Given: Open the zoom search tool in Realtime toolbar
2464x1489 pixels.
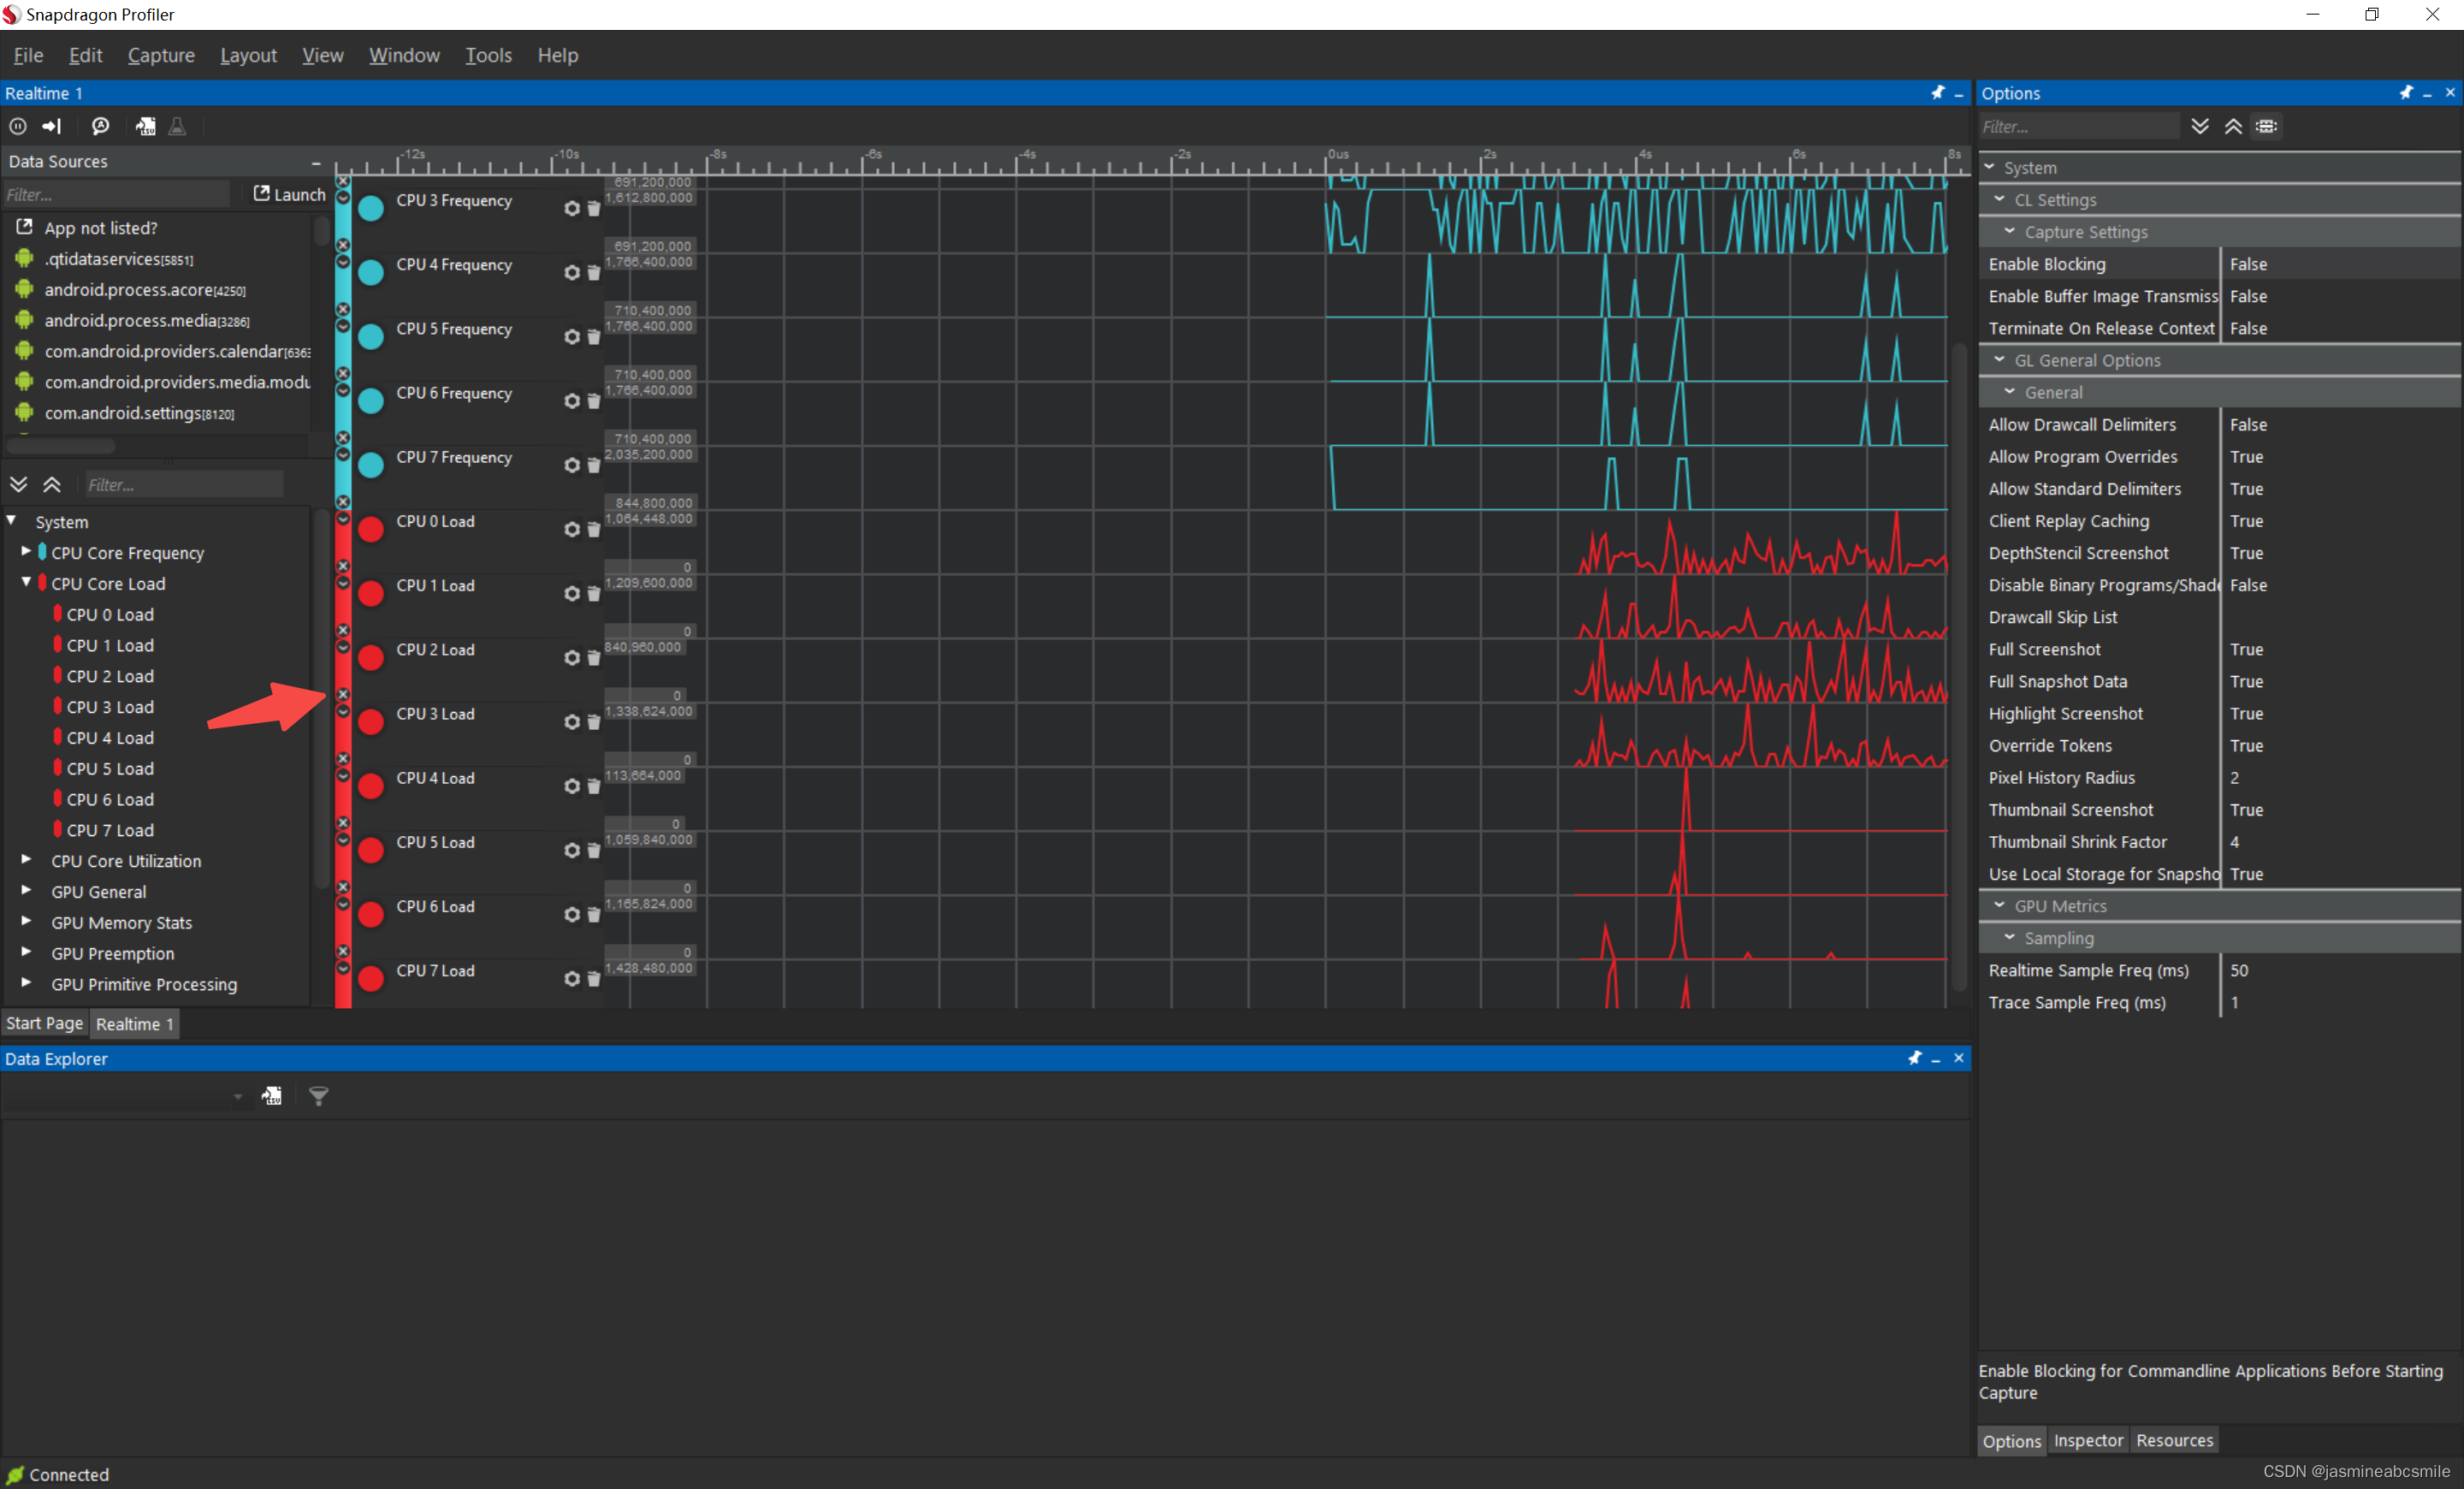Looking at the screenshot, I should (x=101, y=126).
